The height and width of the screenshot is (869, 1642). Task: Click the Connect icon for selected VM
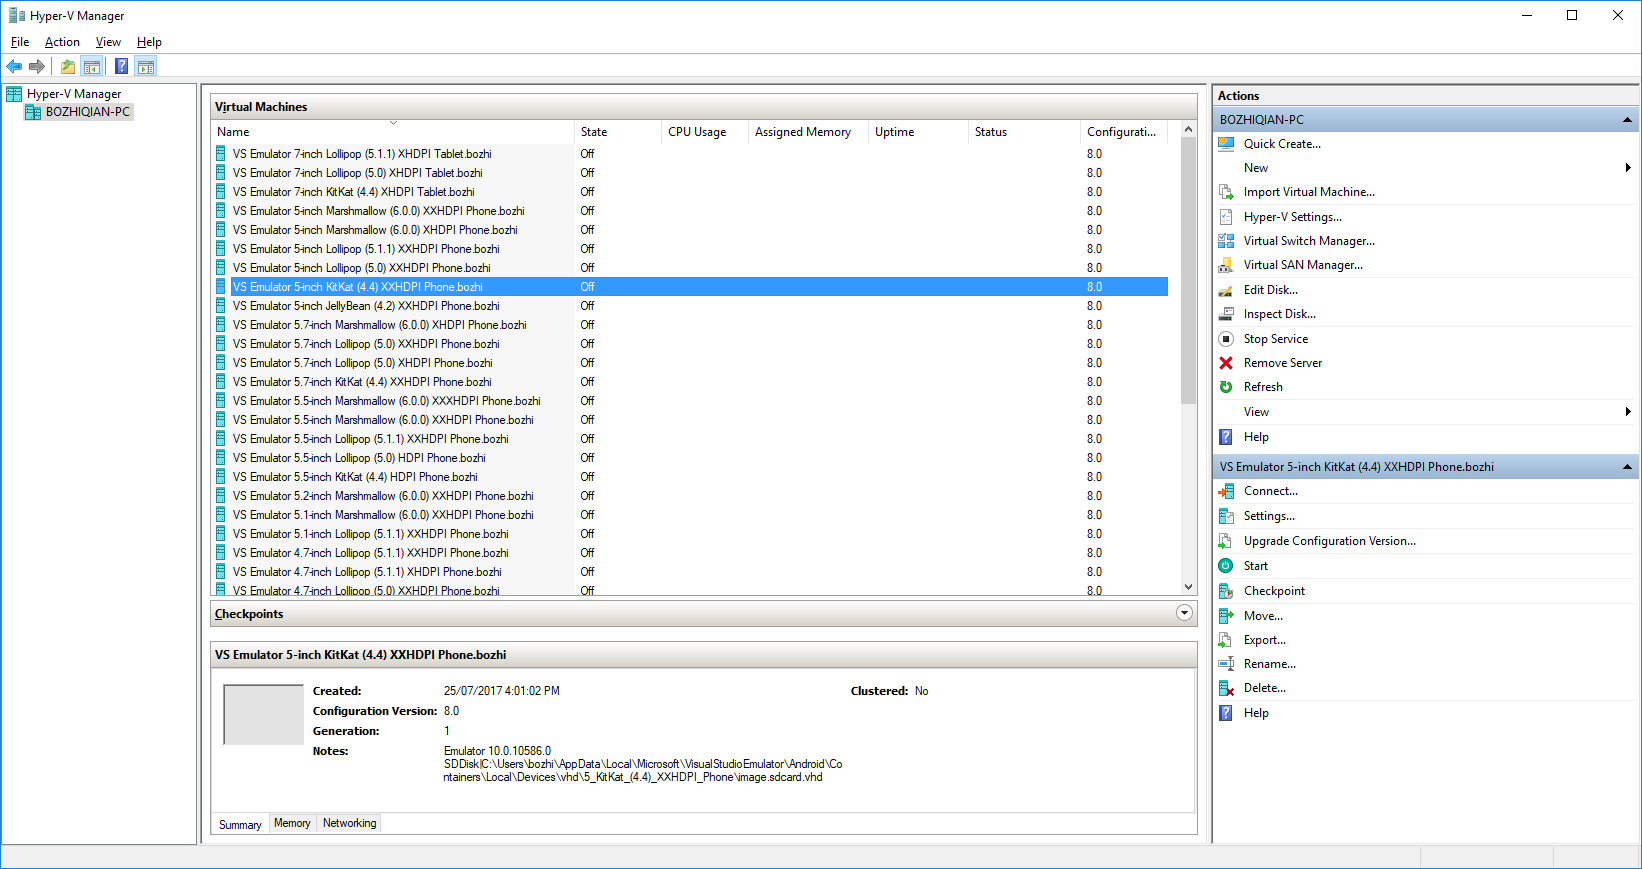pos(1226,491)
